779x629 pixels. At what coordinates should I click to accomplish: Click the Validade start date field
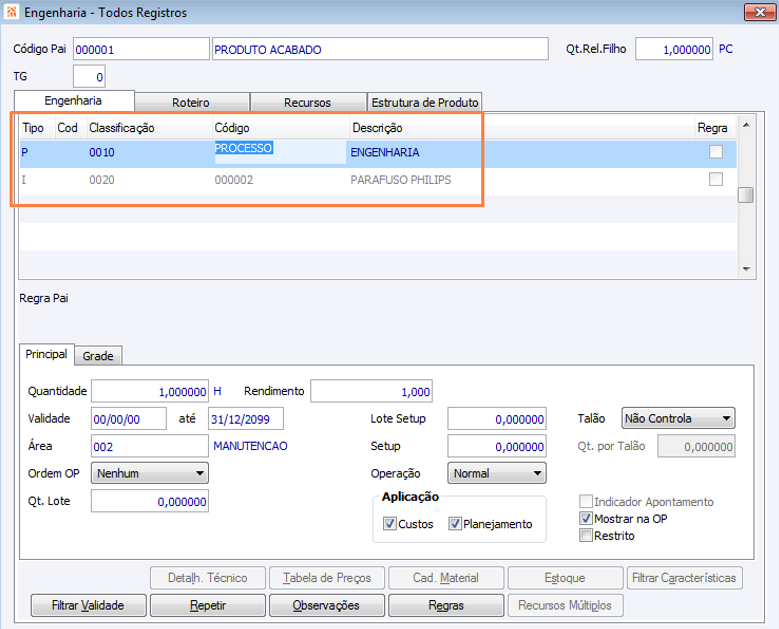[x=129, y=419]
